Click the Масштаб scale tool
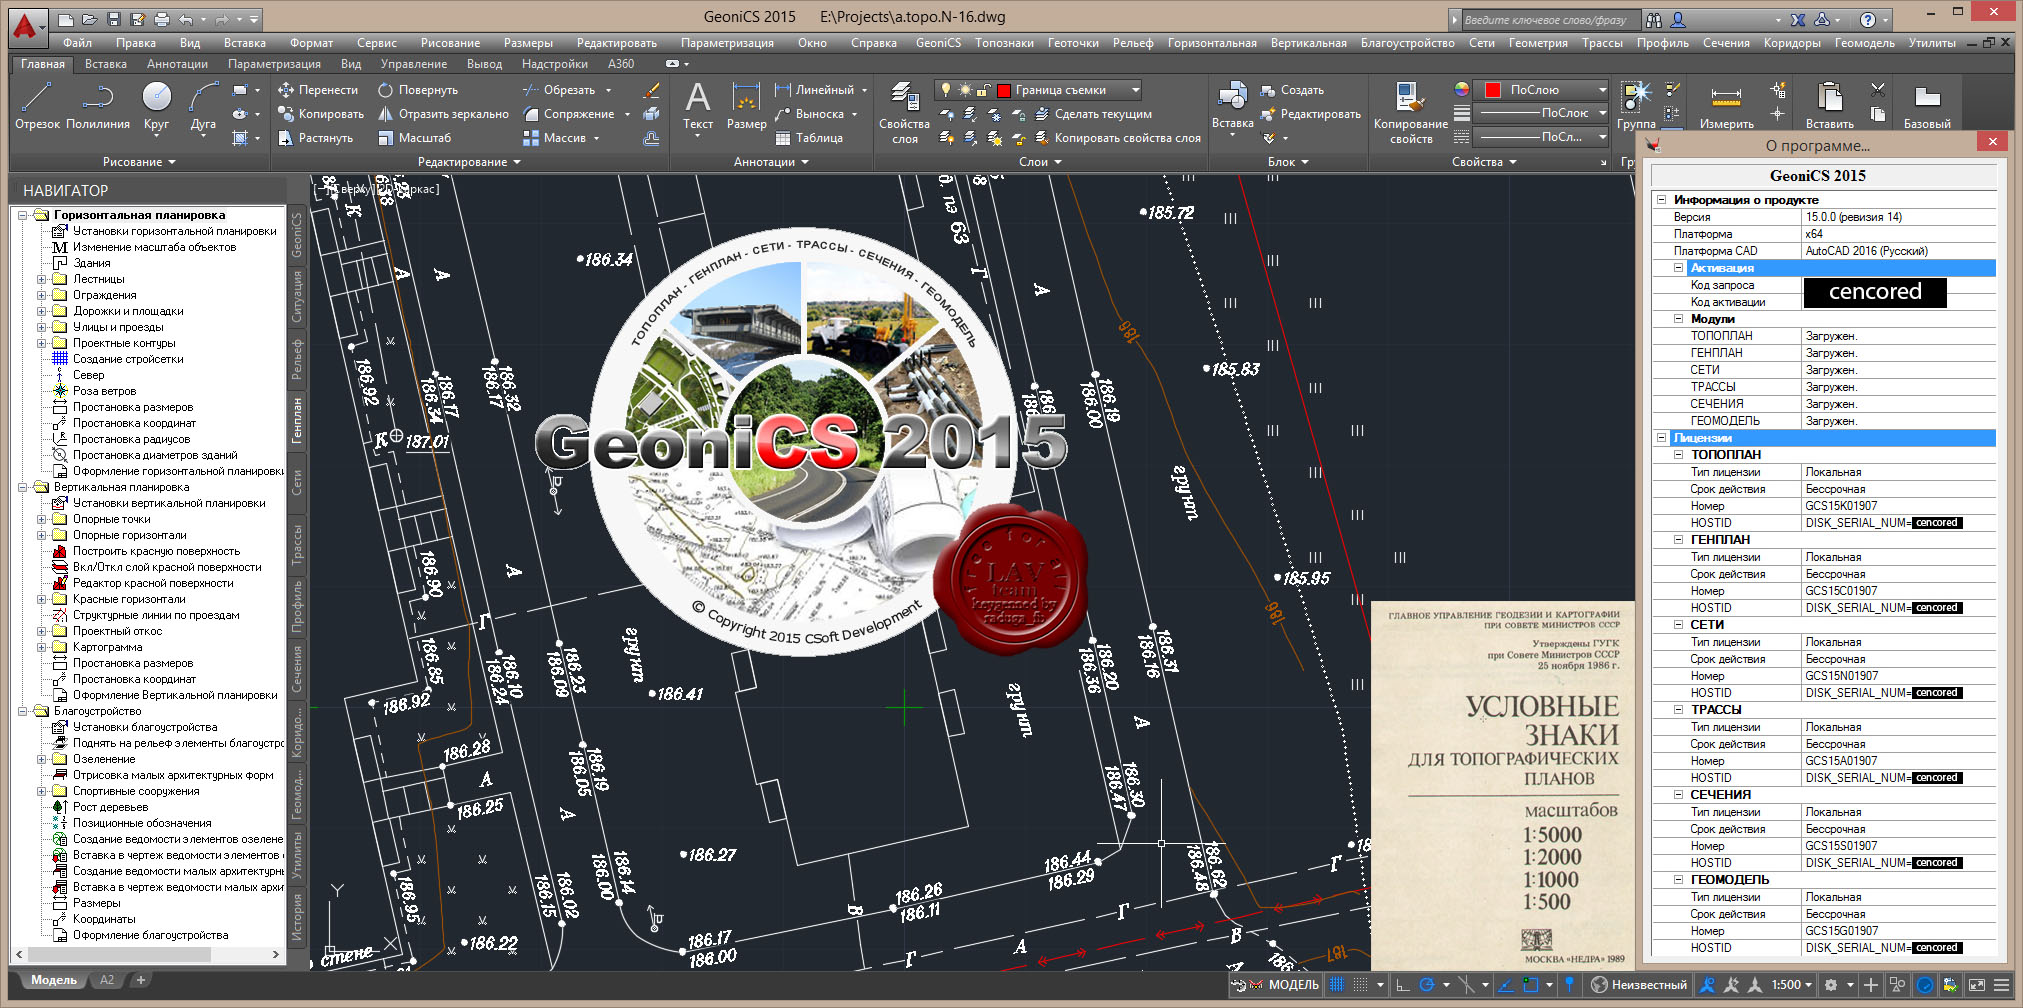This screenshot has width=2023, height=1008. coord(414,138)
